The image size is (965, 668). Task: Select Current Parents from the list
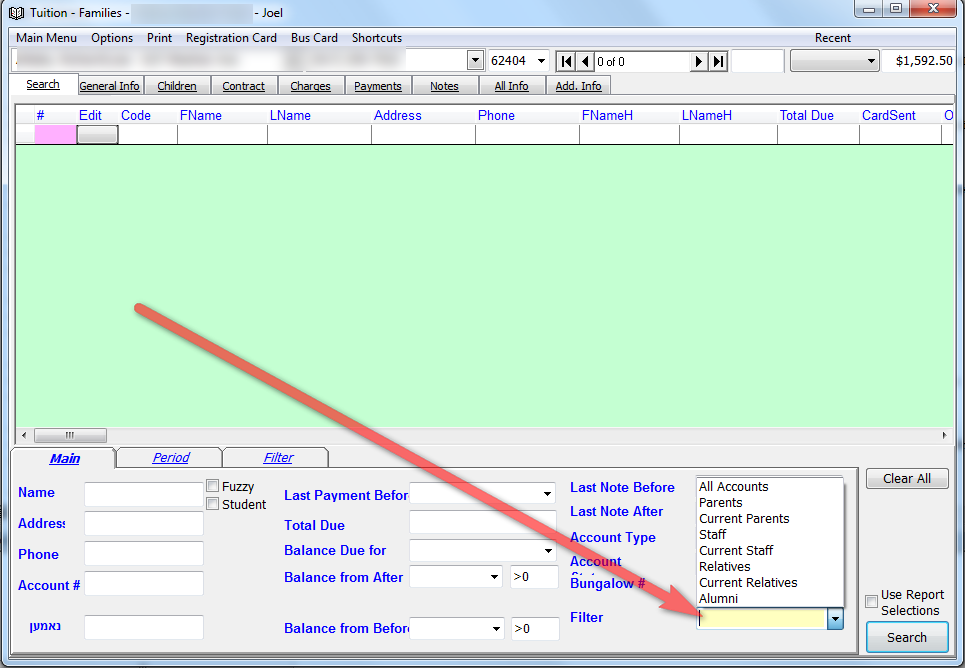(744, 519)
